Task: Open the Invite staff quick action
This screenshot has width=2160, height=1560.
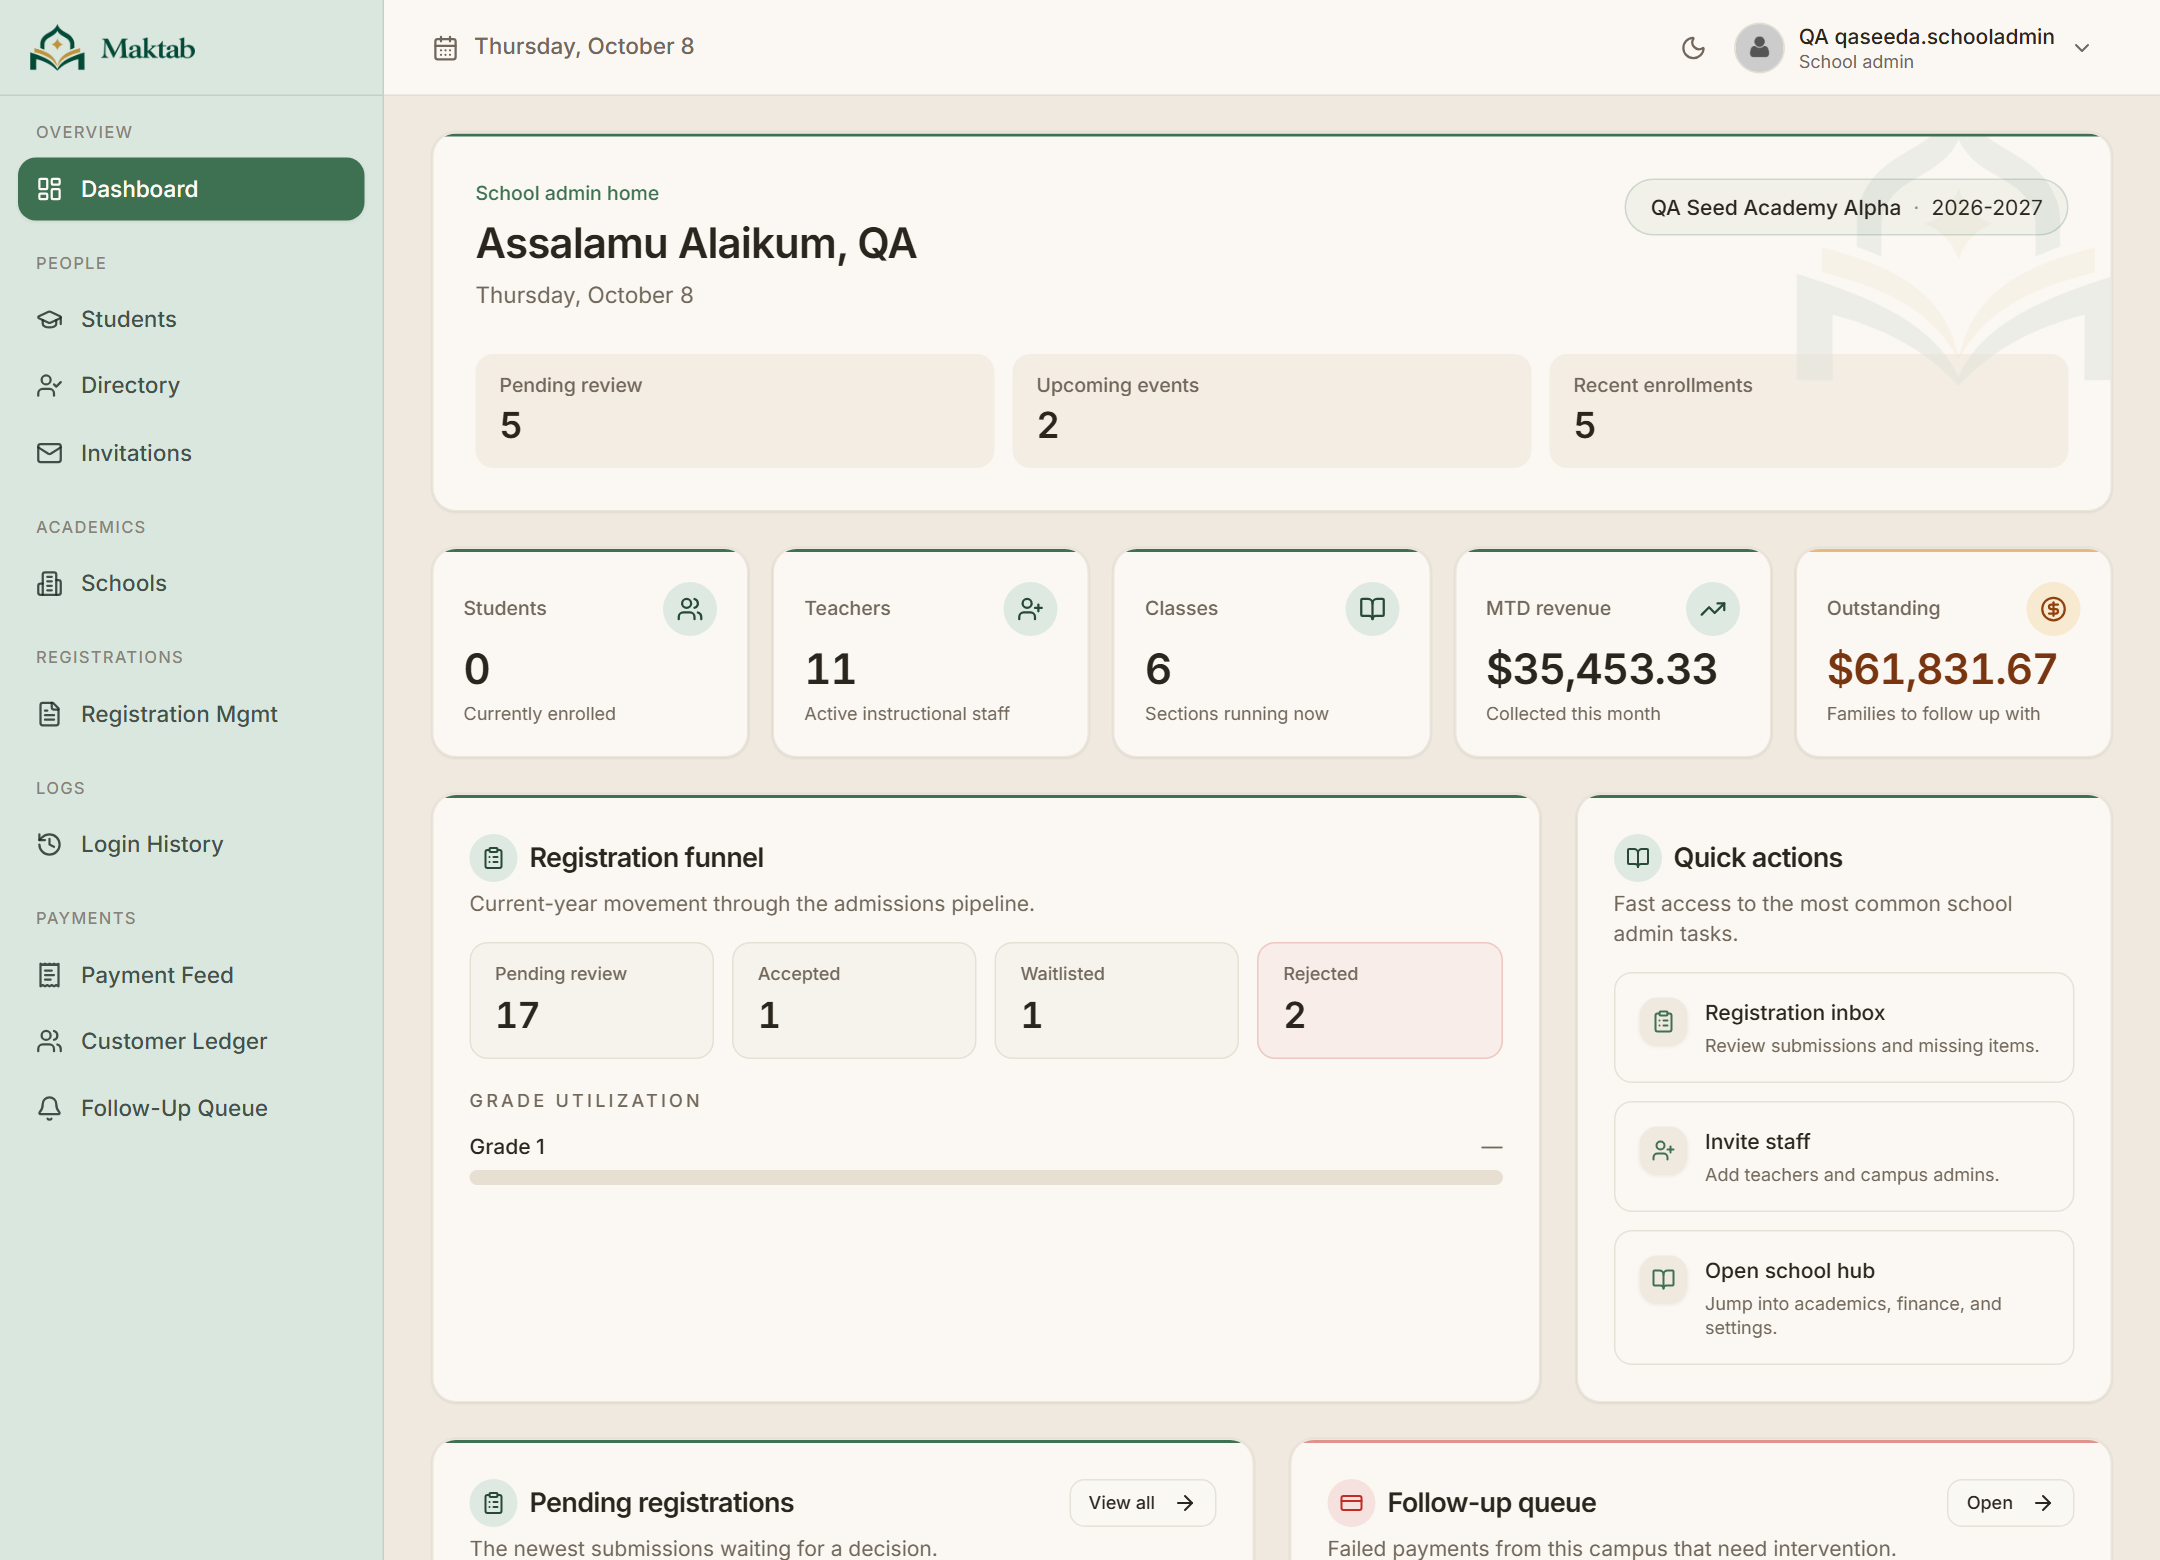Action: pos(1843,1157)
